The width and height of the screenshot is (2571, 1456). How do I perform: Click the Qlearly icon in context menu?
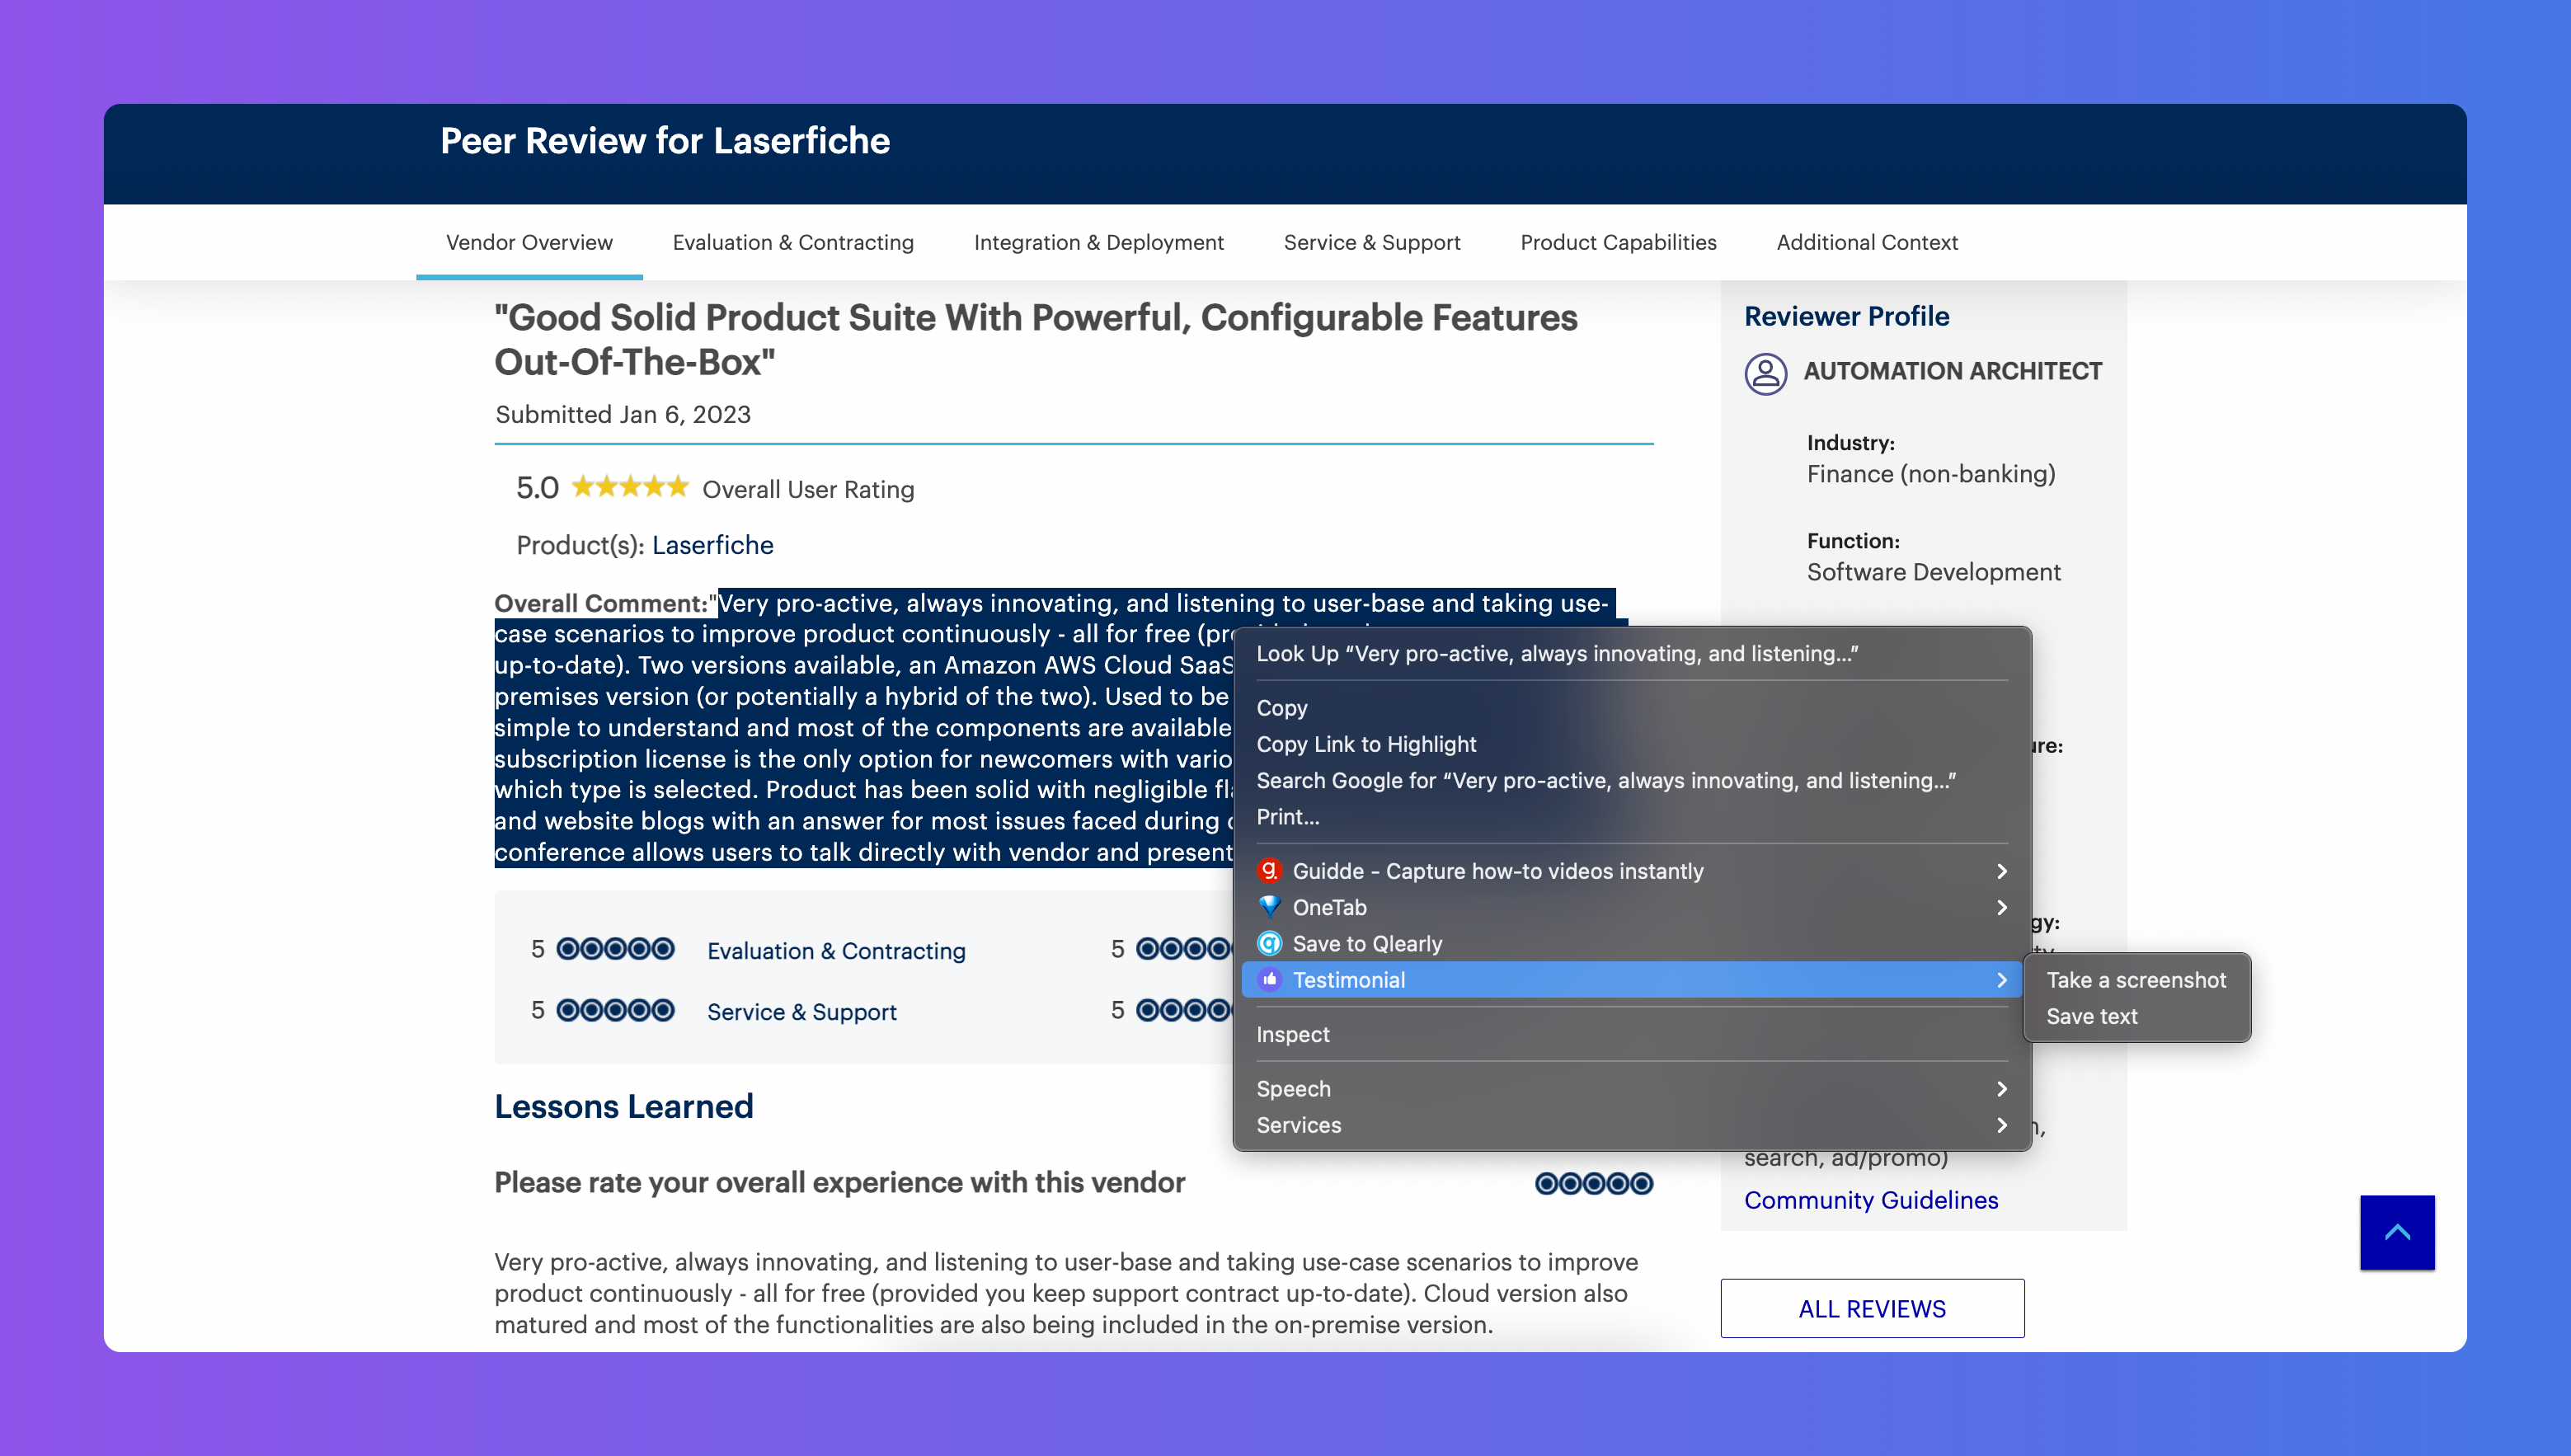tap(1269, 943)
